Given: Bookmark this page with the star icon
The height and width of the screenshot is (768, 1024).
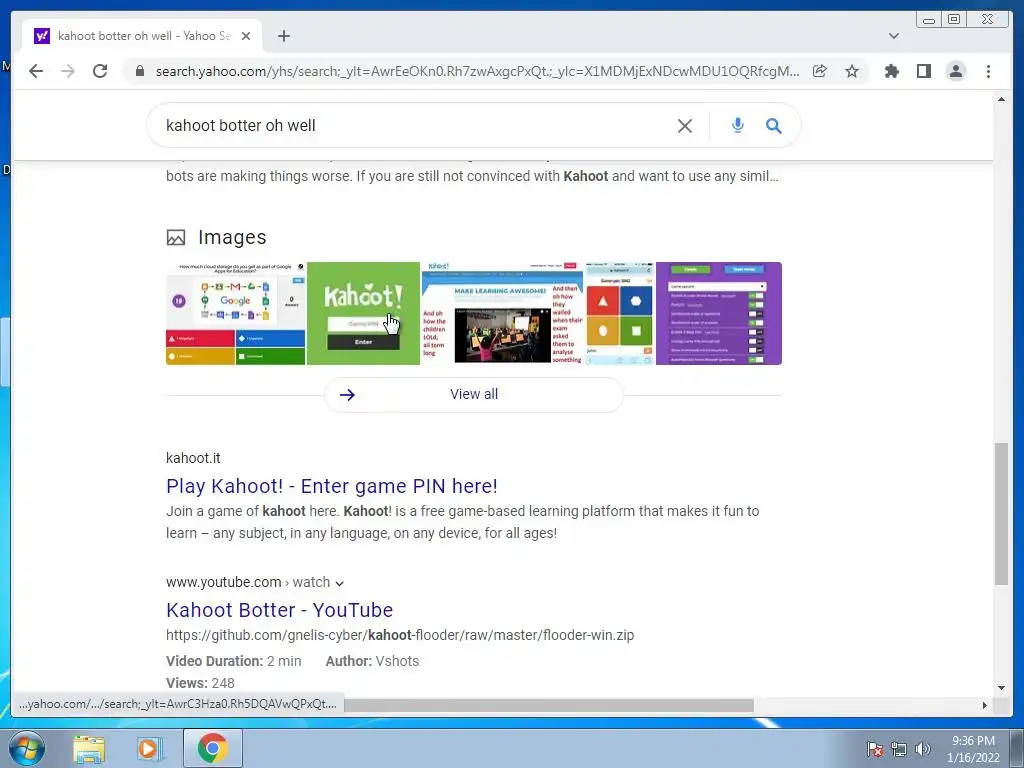Looking at the screenshot, I should [x=852, y=71].
